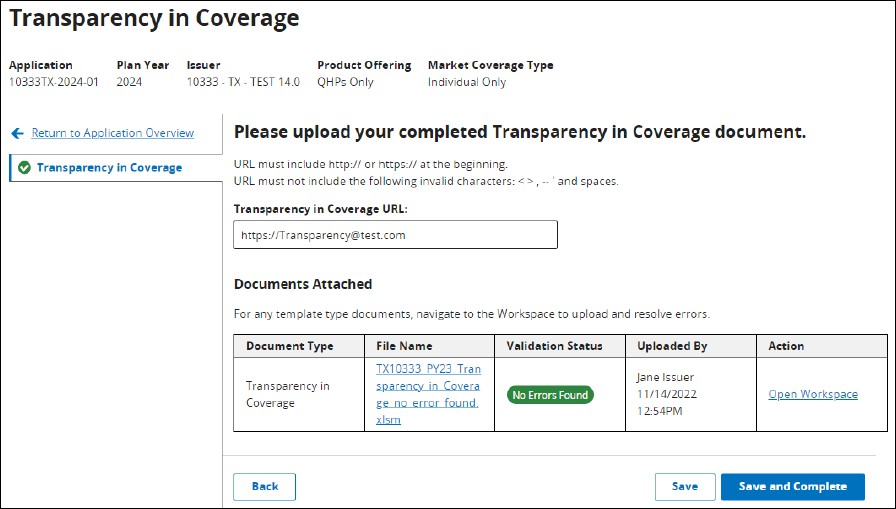Viewport: 896px width, 509px height.
Task: Click the Documents Attached heading
Action: tap(302, 284)
